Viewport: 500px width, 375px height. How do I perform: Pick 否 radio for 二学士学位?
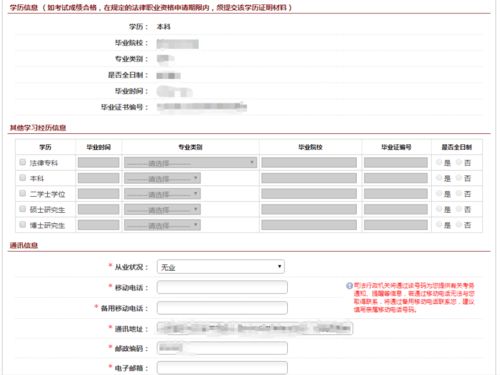459,194
